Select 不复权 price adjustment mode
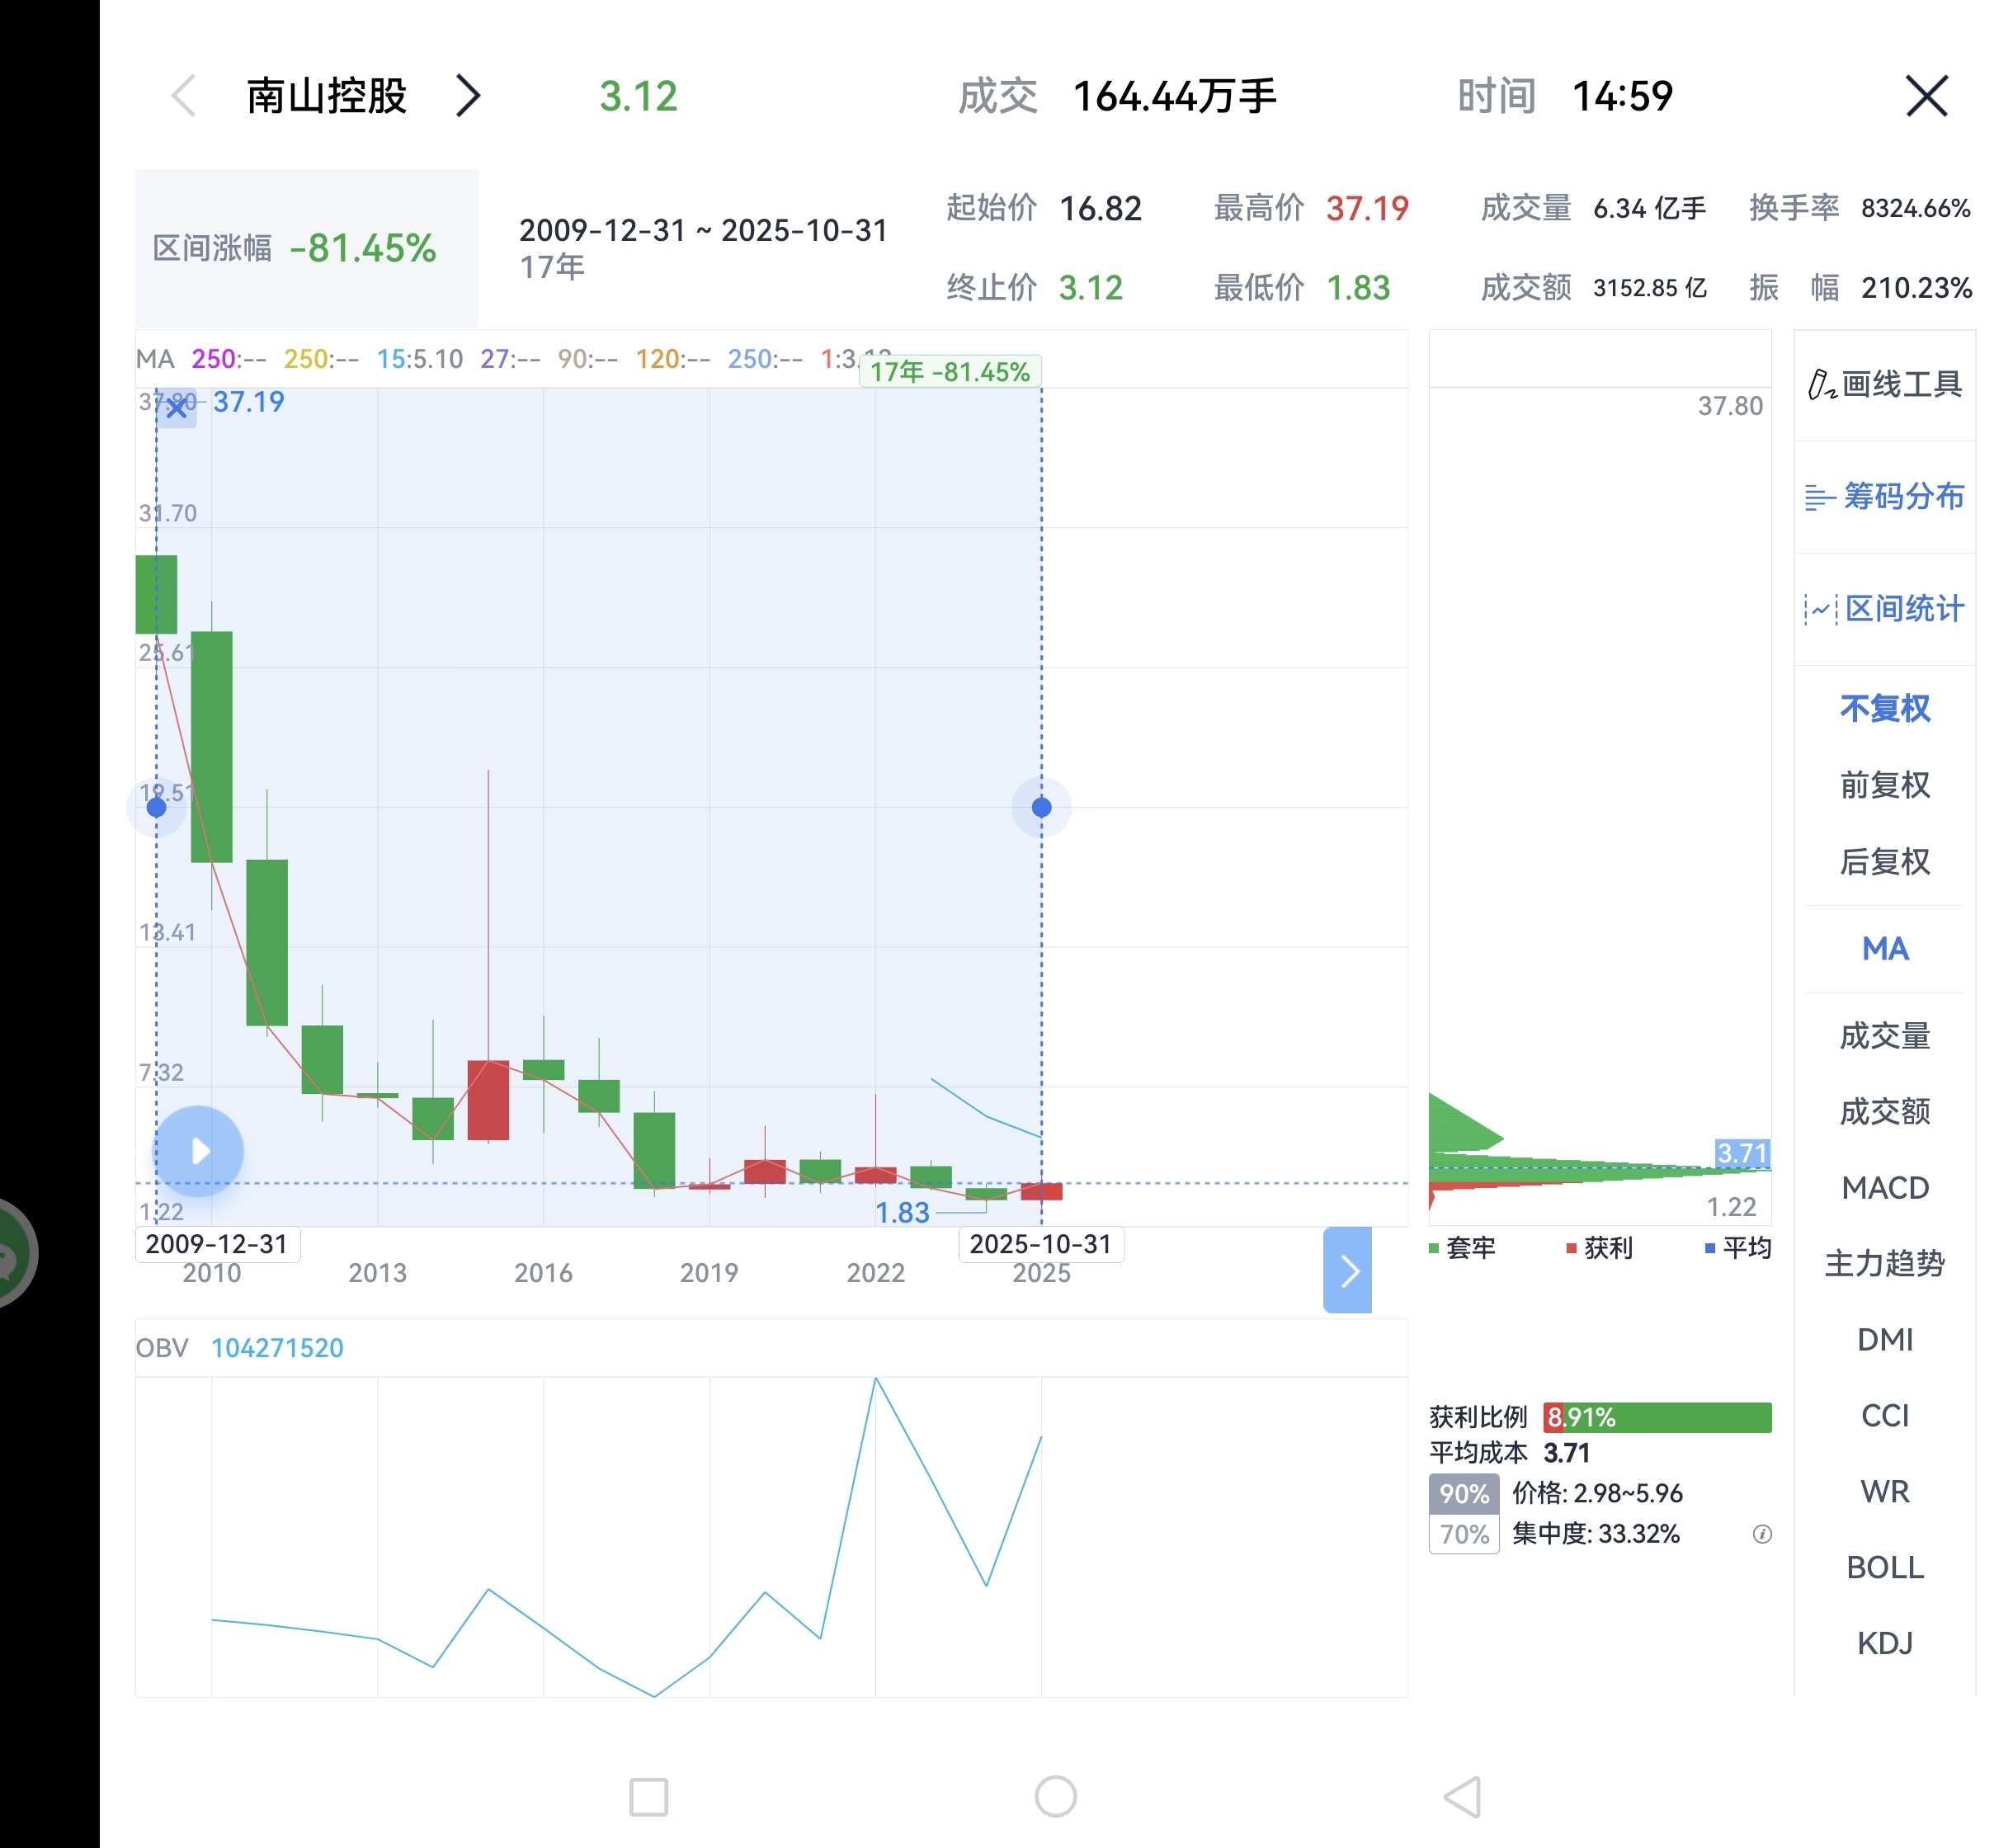 [1884, 708]
